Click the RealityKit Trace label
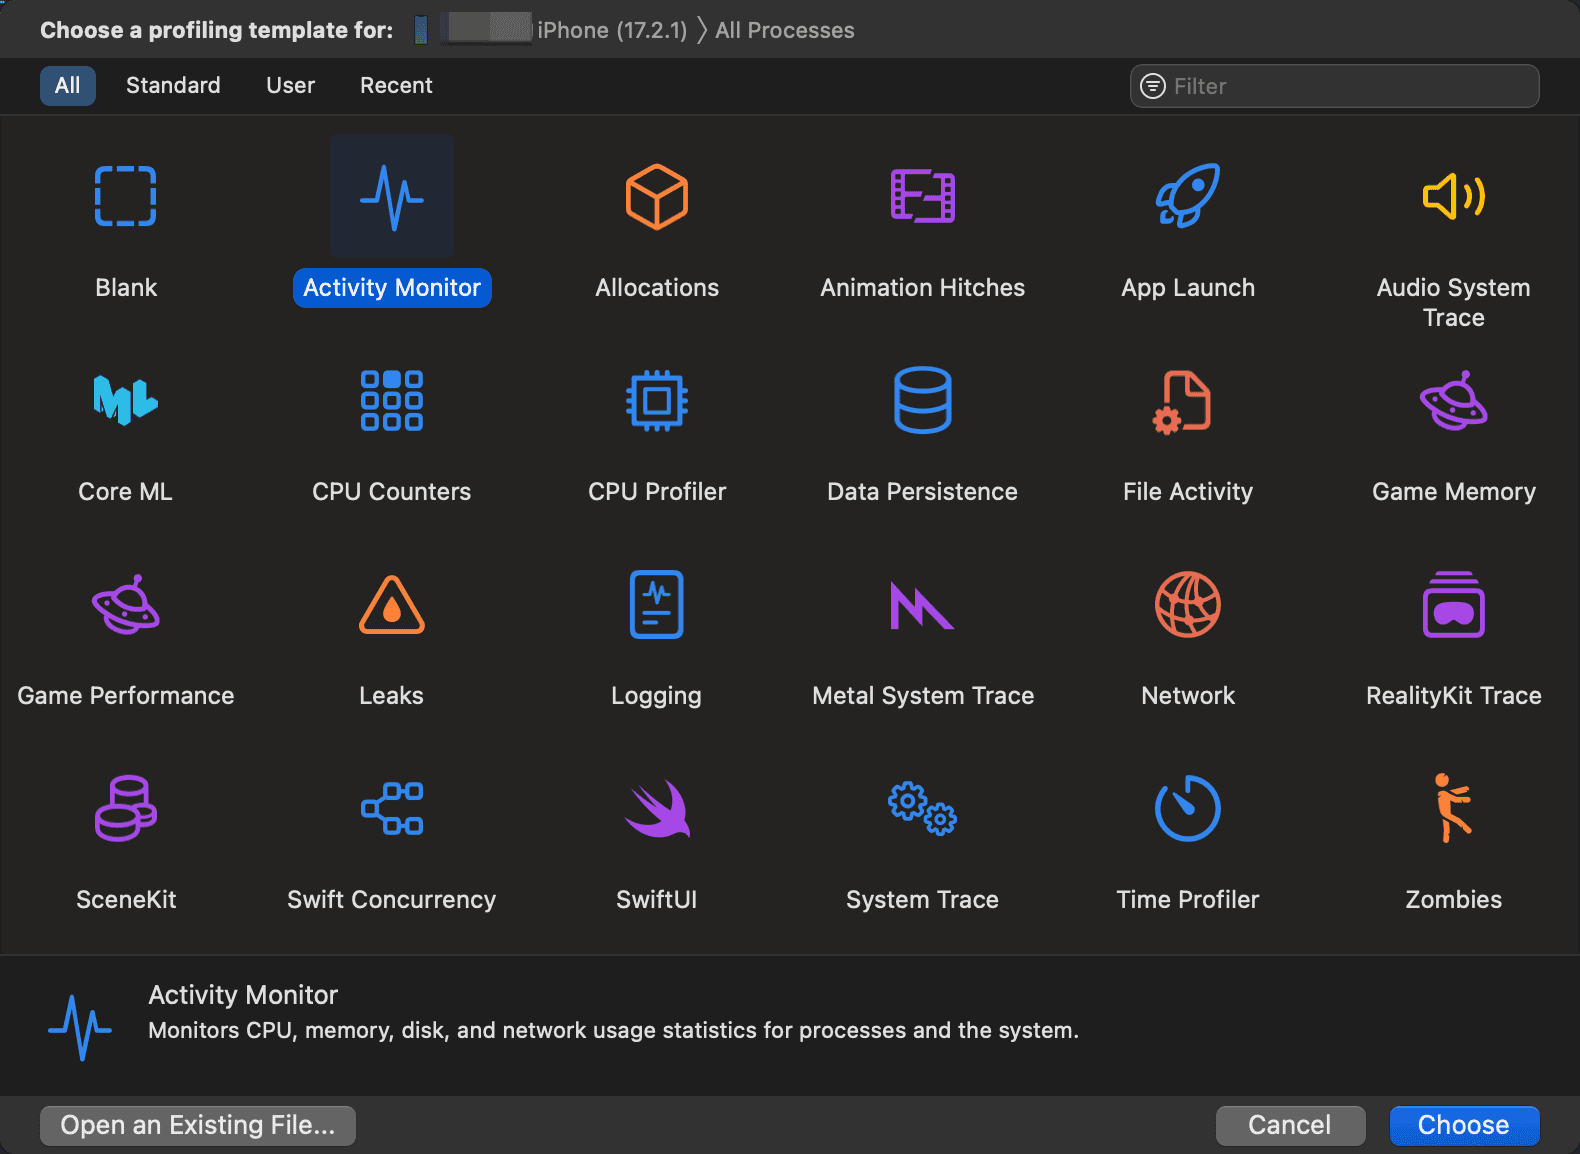Image resolution: width=1580 pixels, height=1154 pixels. click(x=1454, y=696)
